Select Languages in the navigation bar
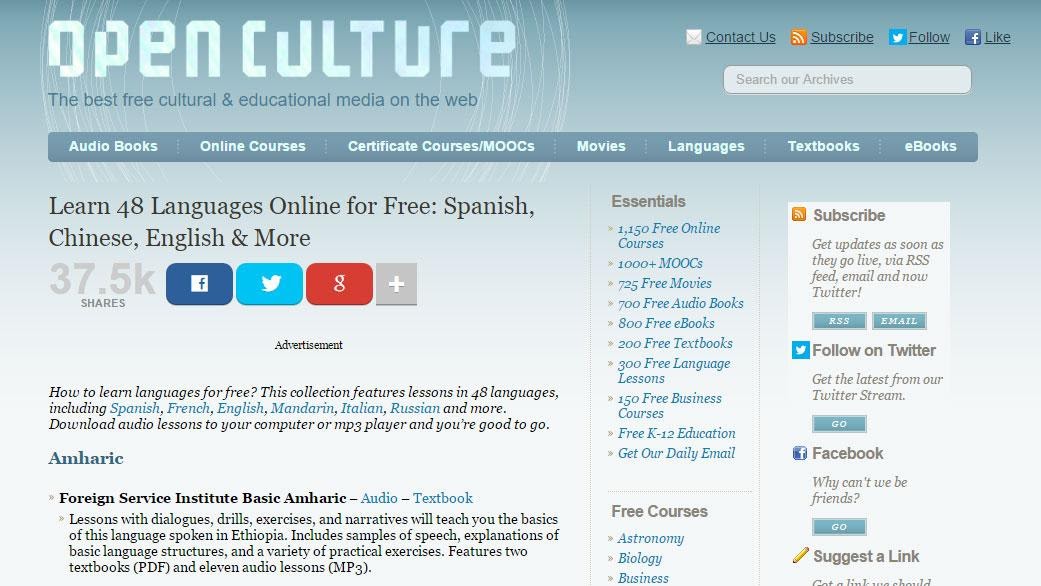The image size is (1041, 586). tap(706, 146)
